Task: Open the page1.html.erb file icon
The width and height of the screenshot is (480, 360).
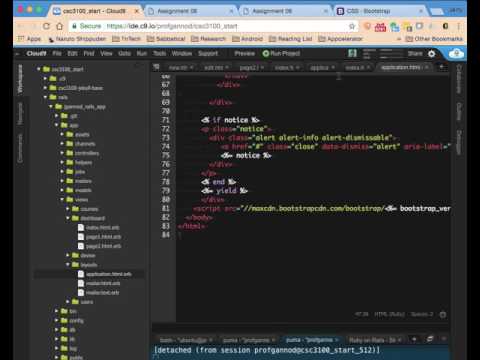Action: (x=81, y=237)
